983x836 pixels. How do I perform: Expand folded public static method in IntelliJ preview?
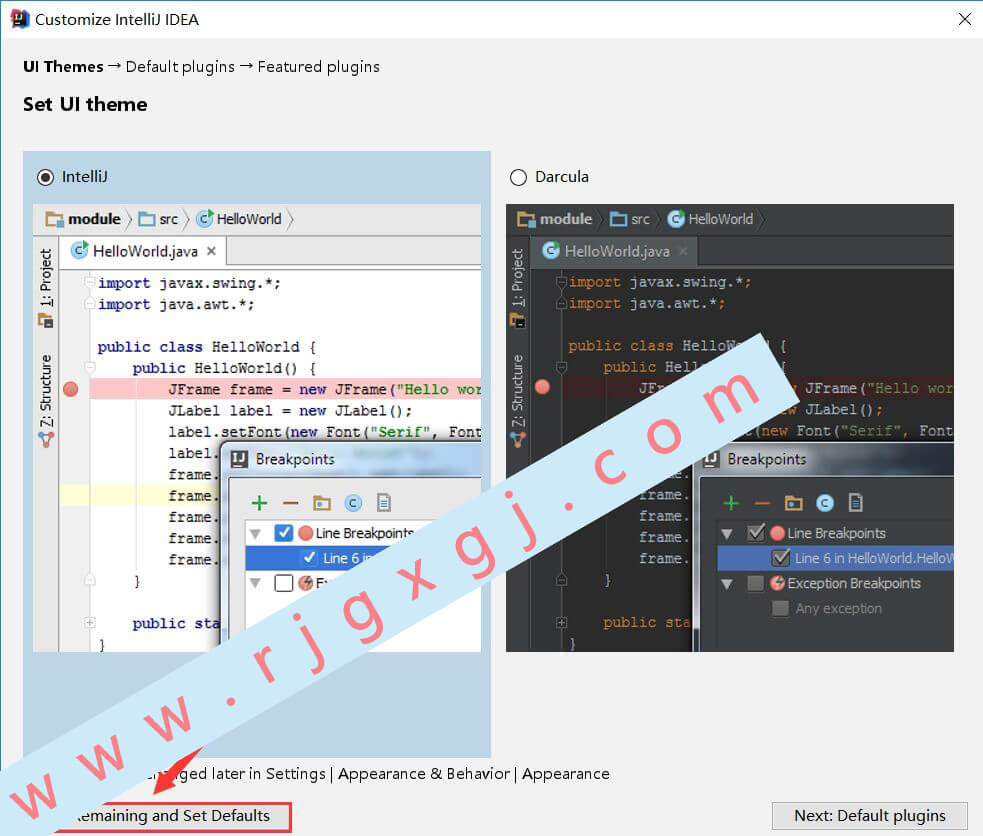[x=90, y=622]
